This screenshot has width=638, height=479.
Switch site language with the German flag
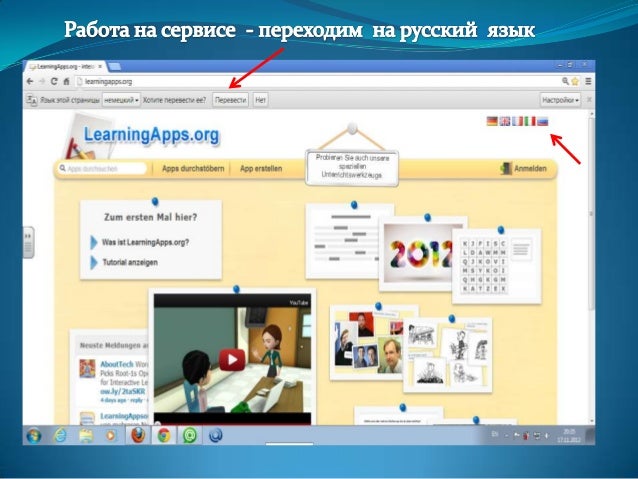click(492, 121)
